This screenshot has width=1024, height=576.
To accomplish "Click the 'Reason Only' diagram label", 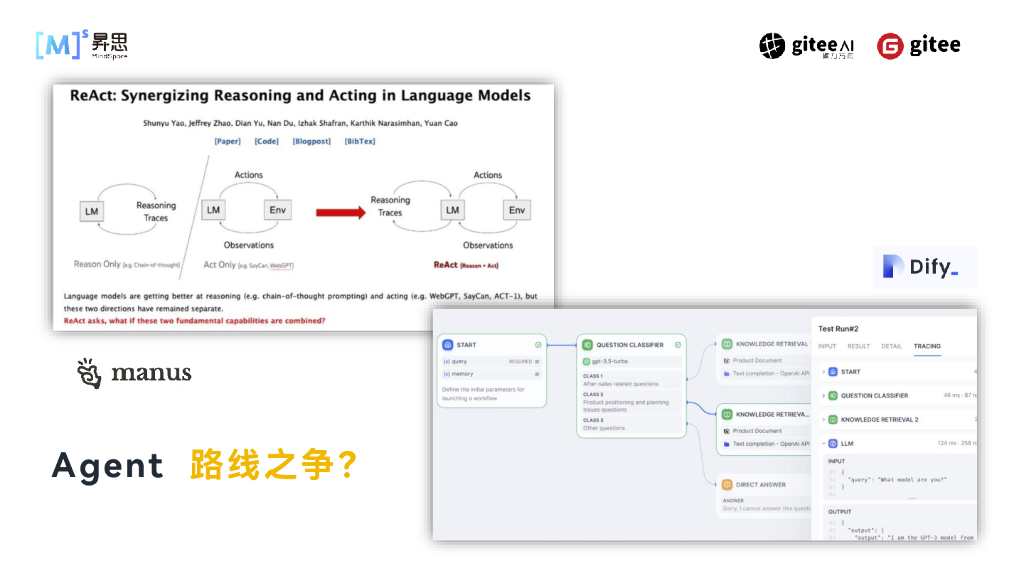I will click(126, 264).
